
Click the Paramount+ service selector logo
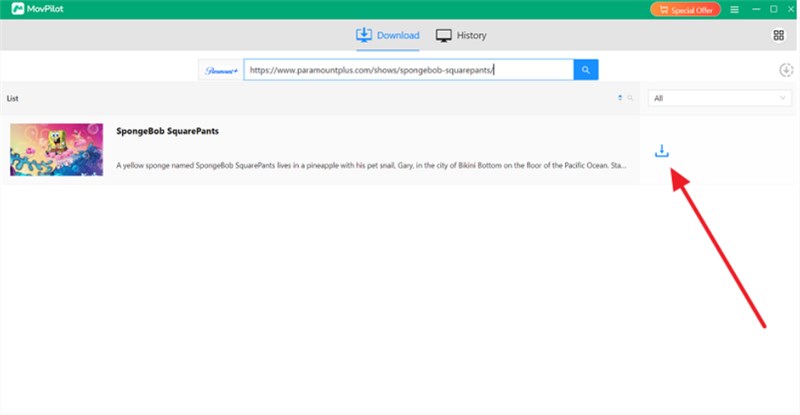pos(221,70)
